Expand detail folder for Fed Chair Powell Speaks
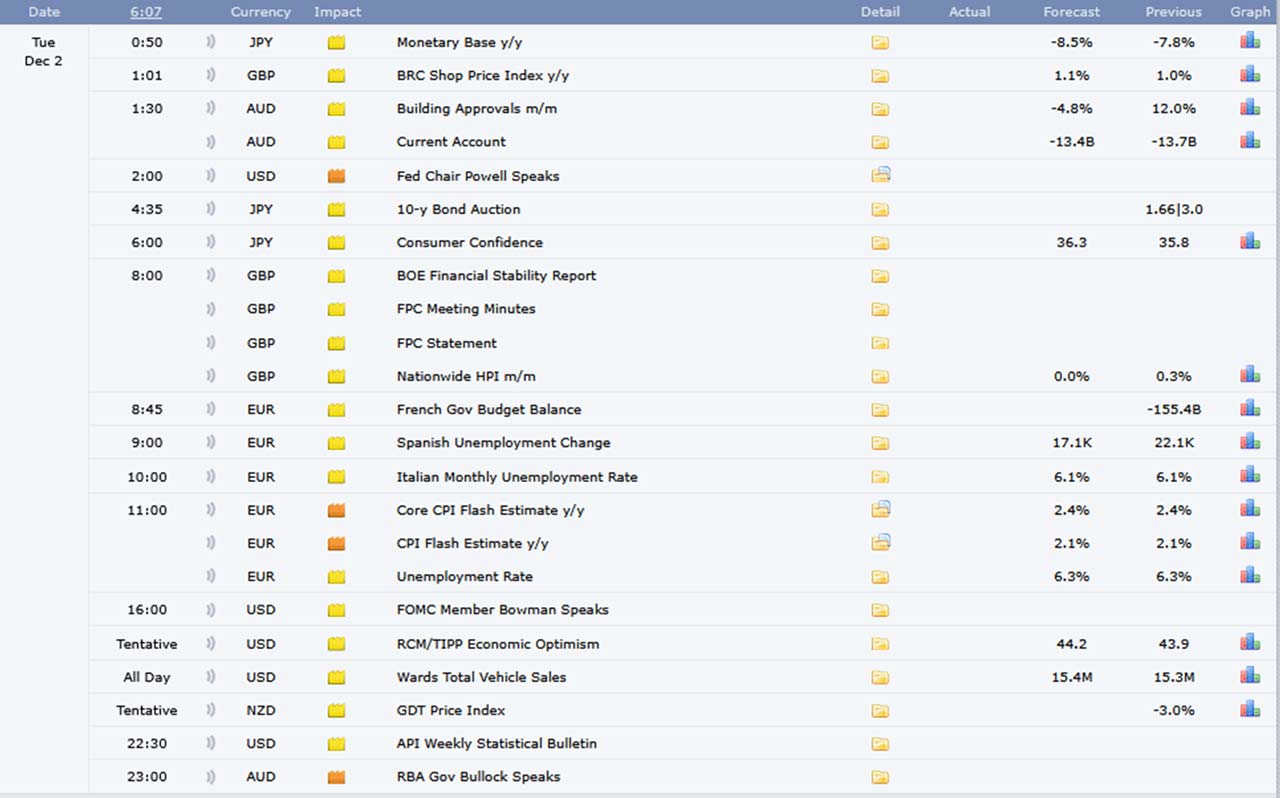The height and width of the screenshot is (798, 1280). click(x=880, y=176)
